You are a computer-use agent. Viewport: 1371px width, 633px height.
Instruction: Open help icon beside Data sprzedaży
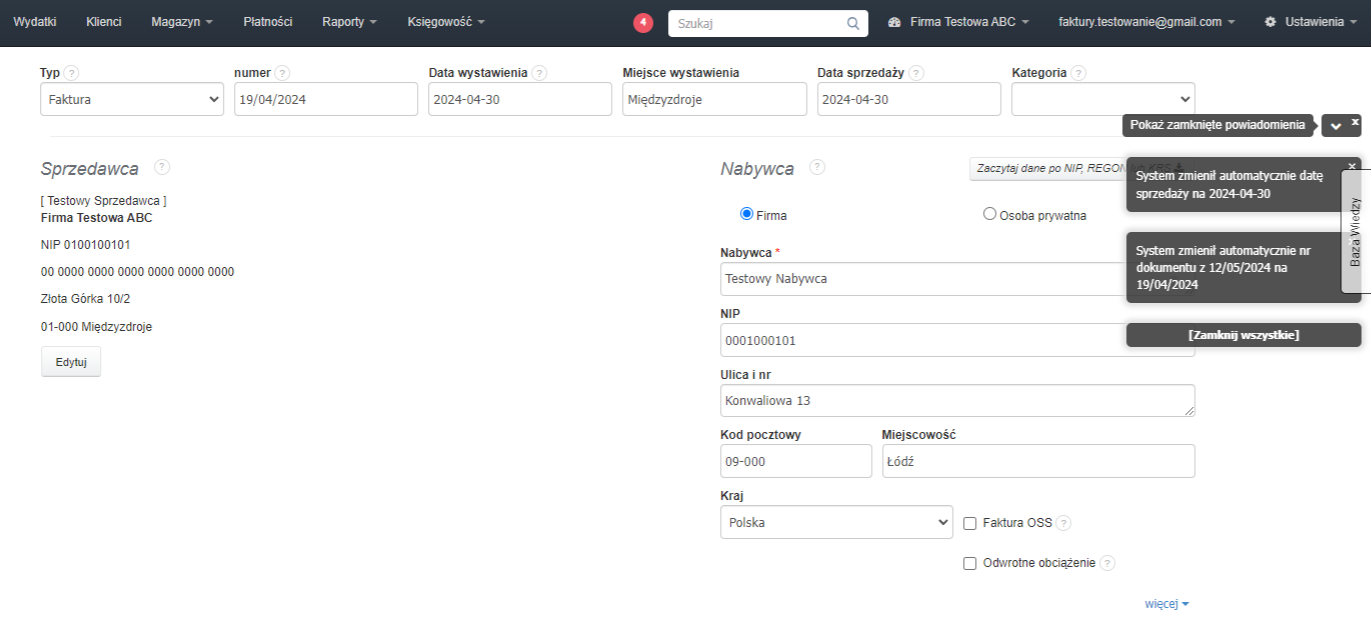tap(916, 73)
